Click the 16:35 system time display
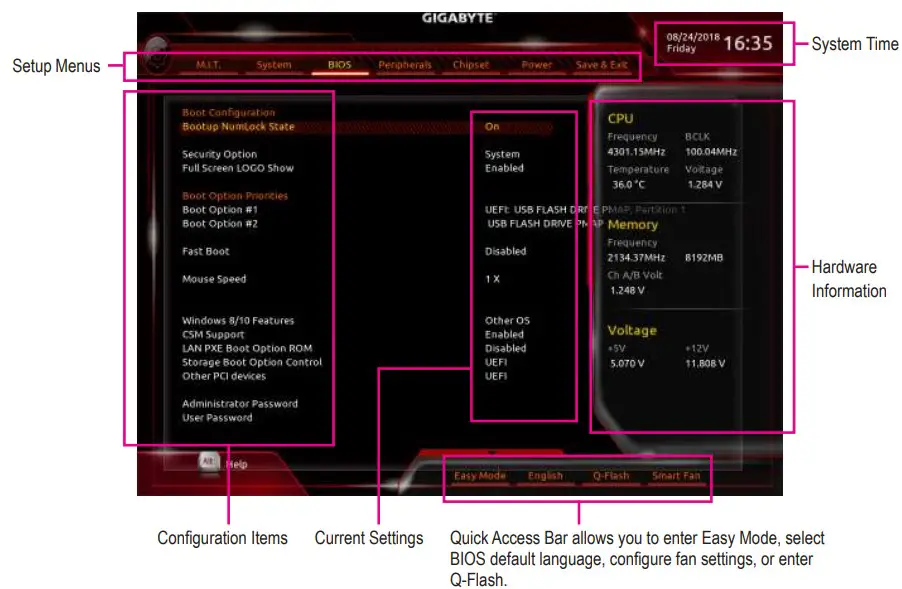This screenshot has width=902, height=589. (x=747, y=43)
